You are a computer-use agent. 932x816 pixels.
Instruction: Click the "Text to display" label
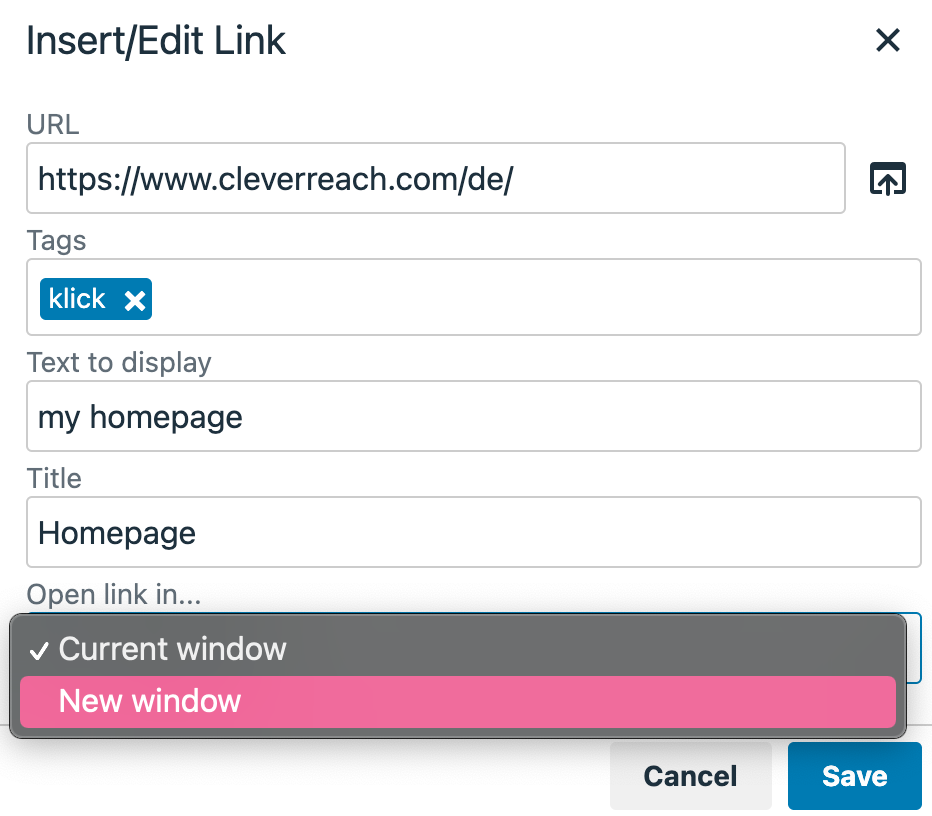click(x=119, y=362)
